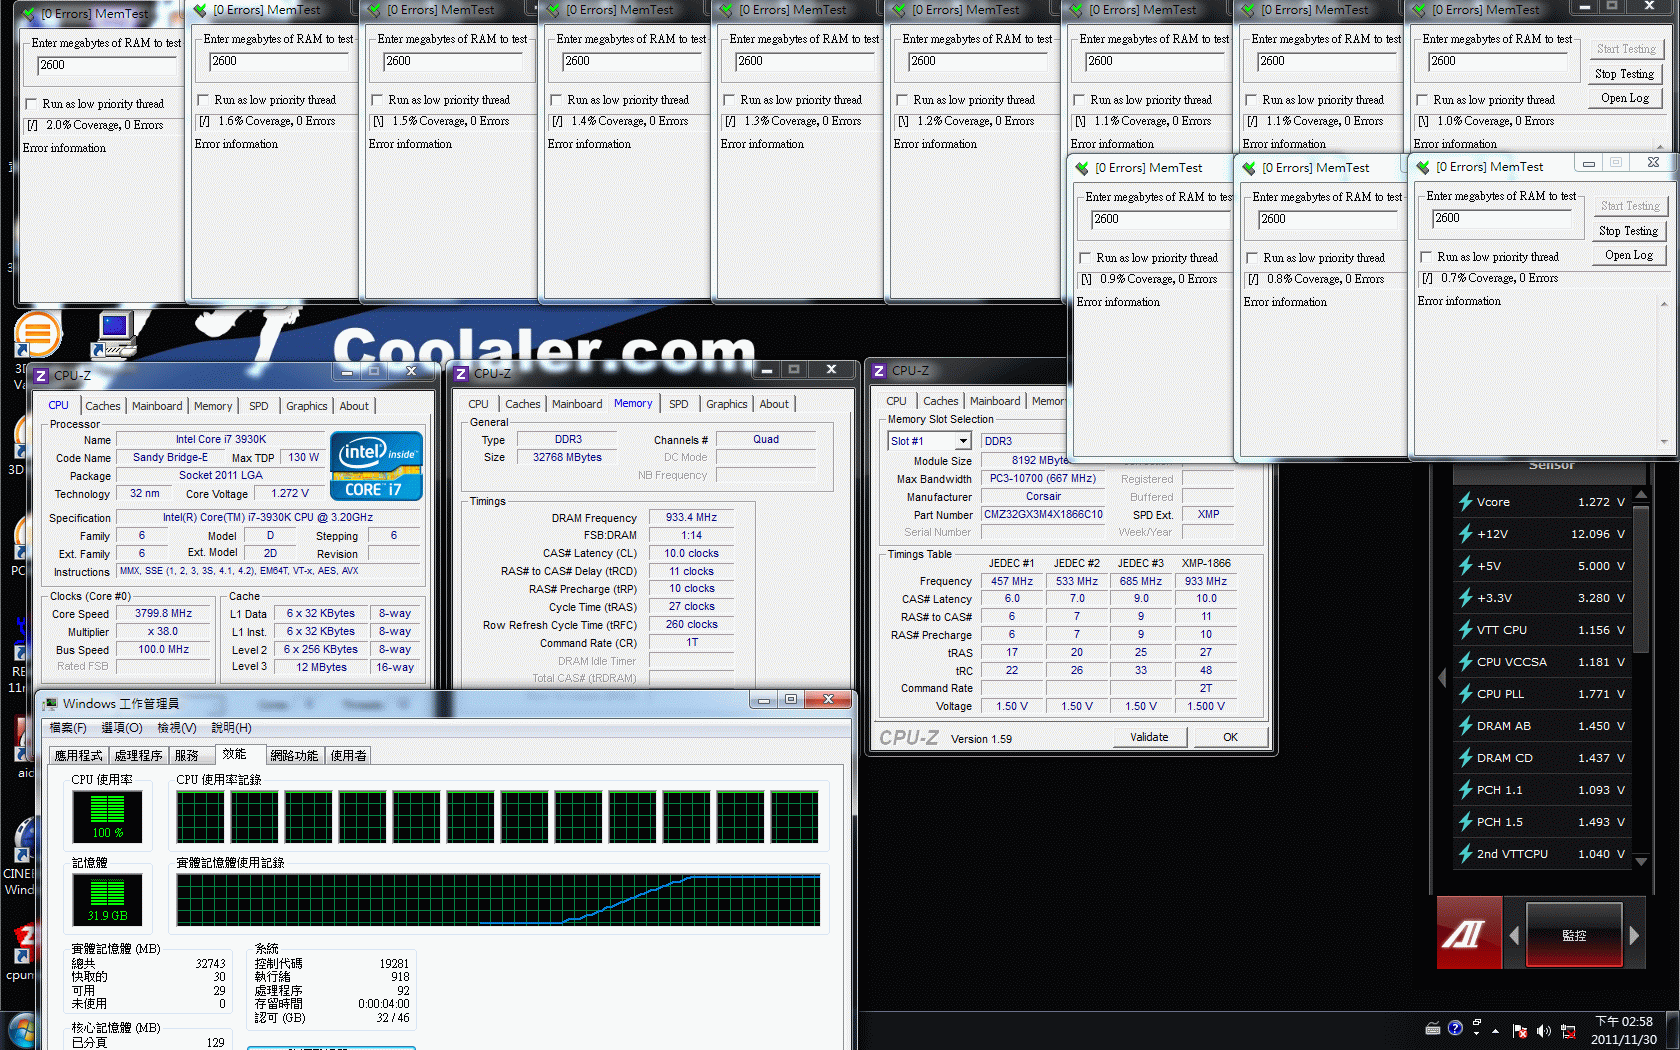The height and width of the screenshot is (1050, 1680).
Task: Click scrollbar down arrow in 0.7% Coverage MemTest
Action: coord(1664,441)
